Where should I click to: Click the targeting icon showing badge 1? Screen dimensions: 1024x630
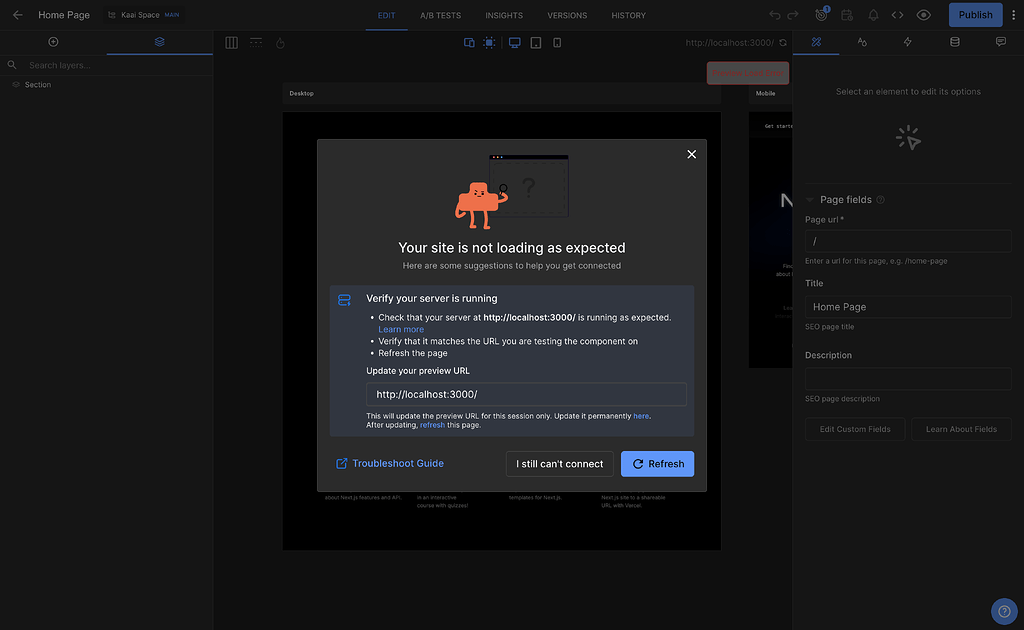coord(822,15)
